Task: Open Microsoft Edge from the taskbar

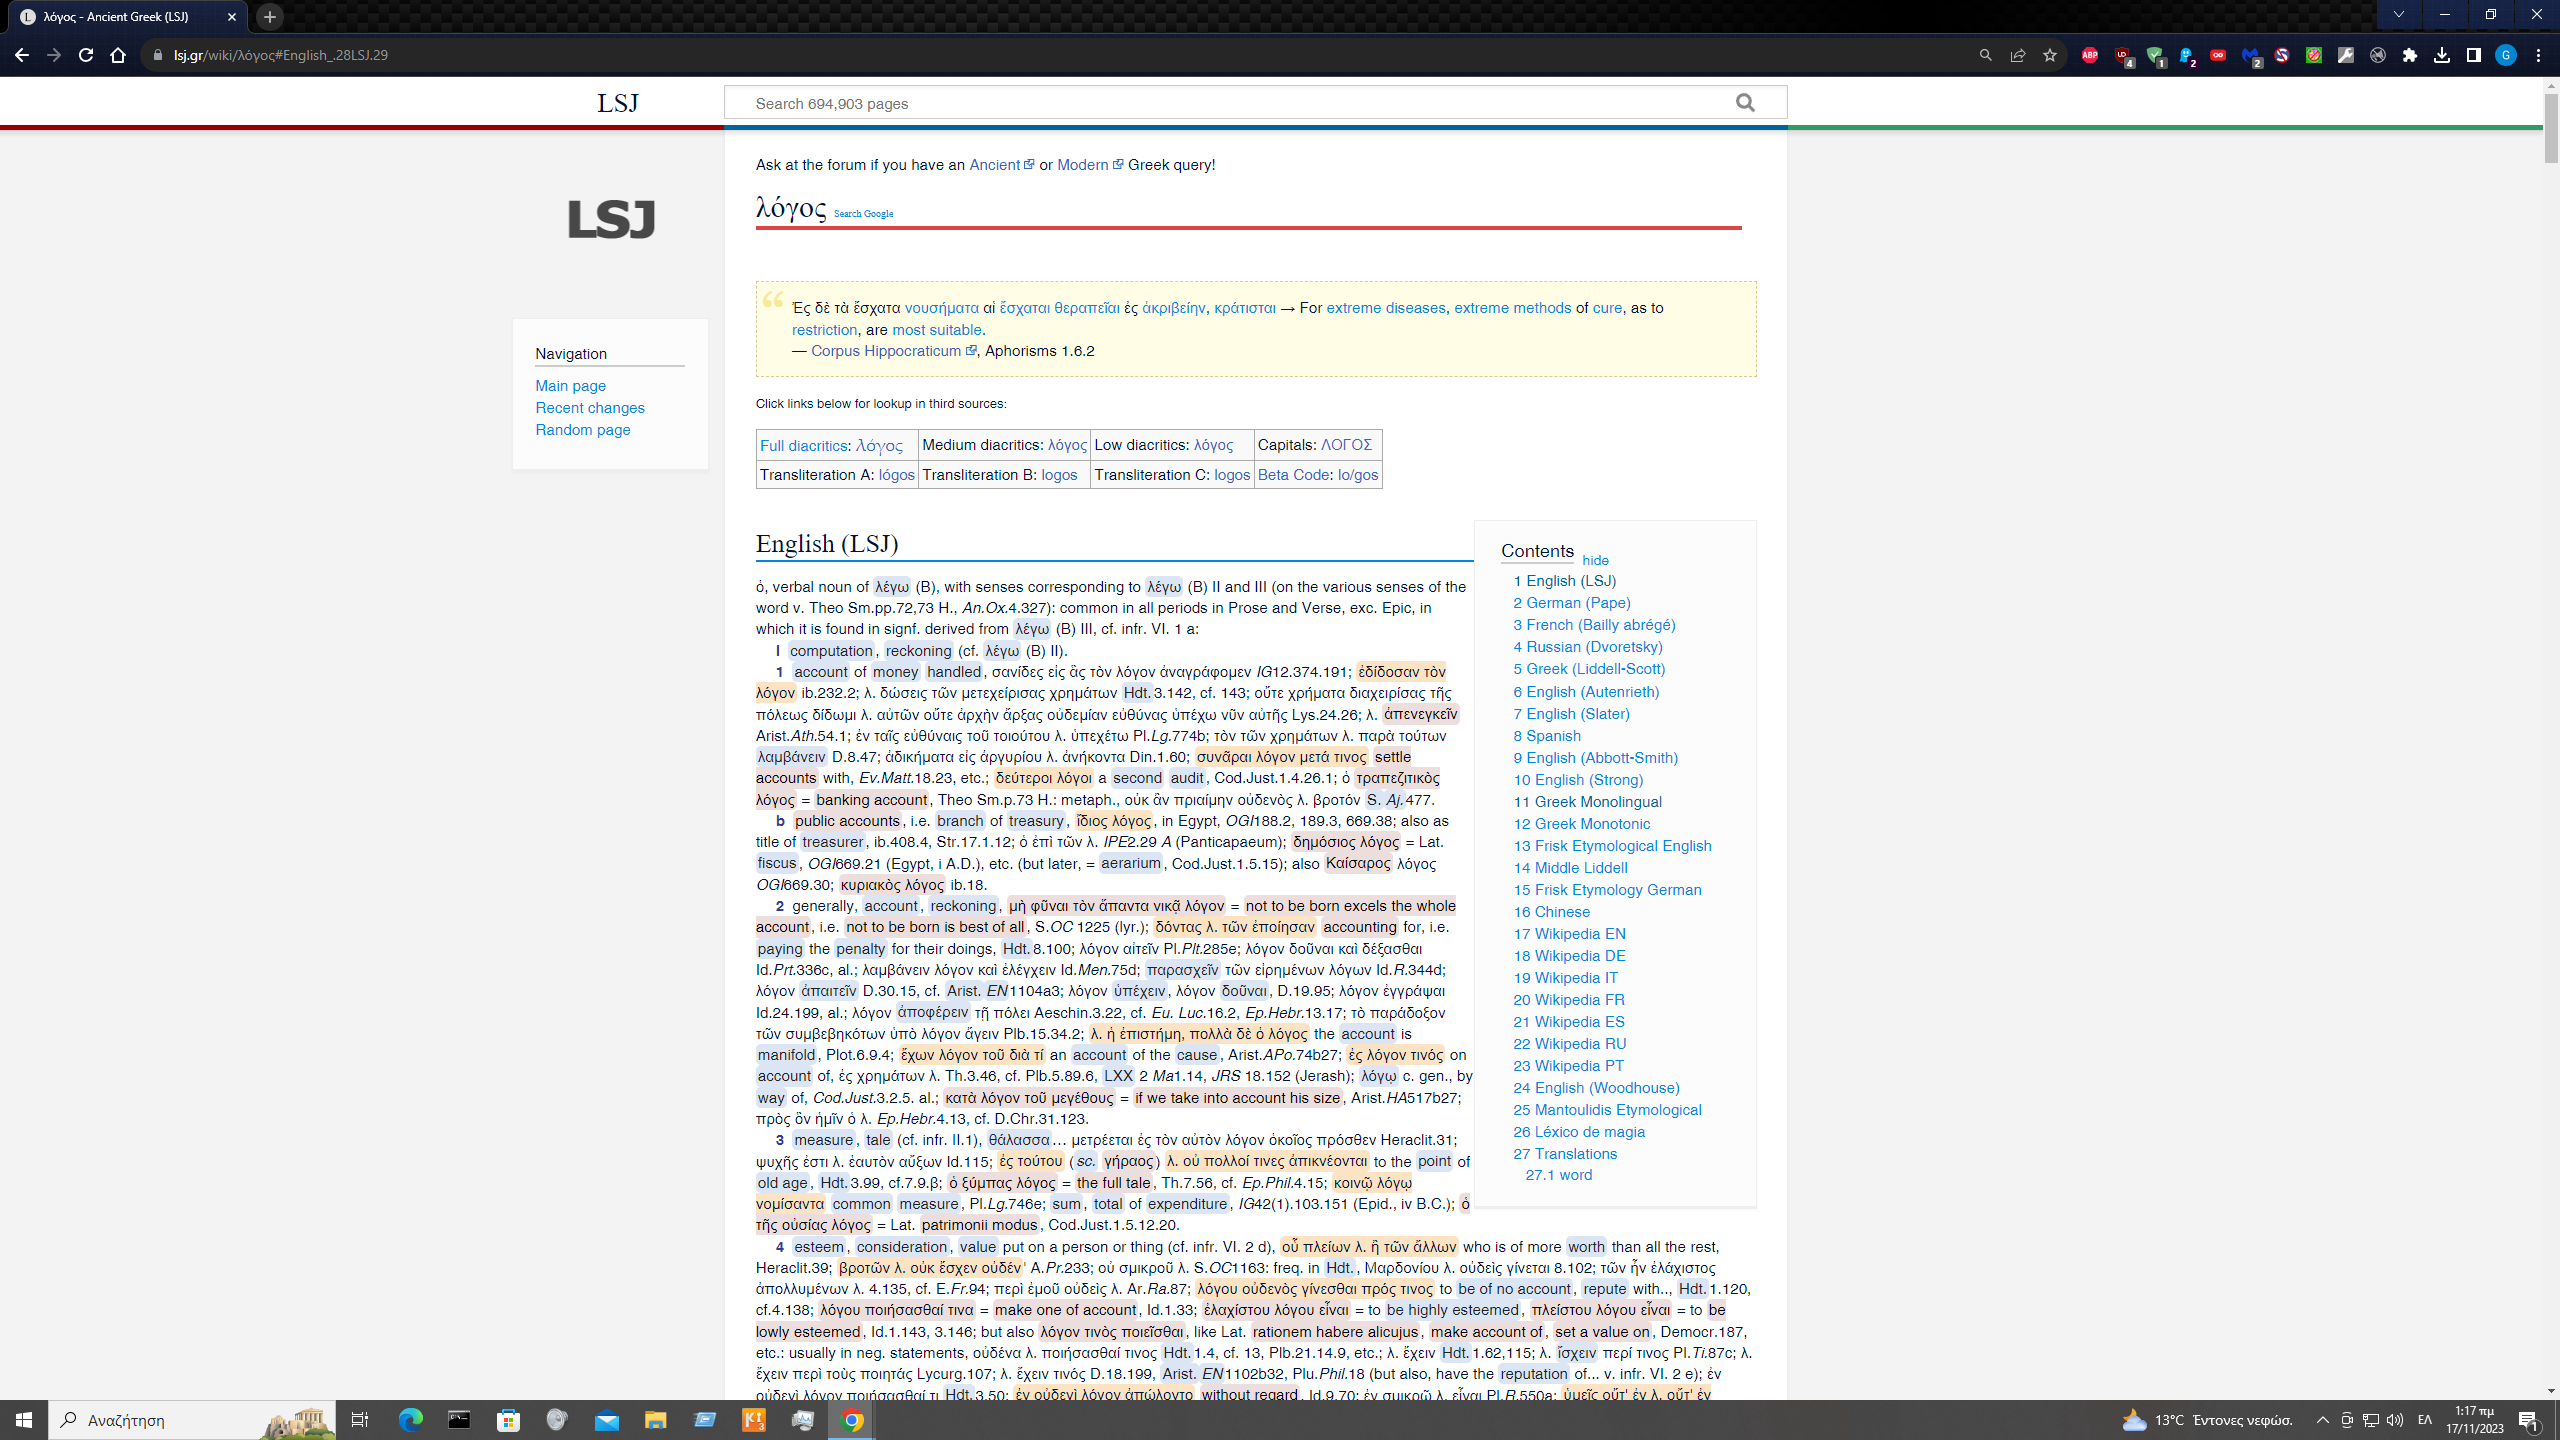Action: [410, 1420]
